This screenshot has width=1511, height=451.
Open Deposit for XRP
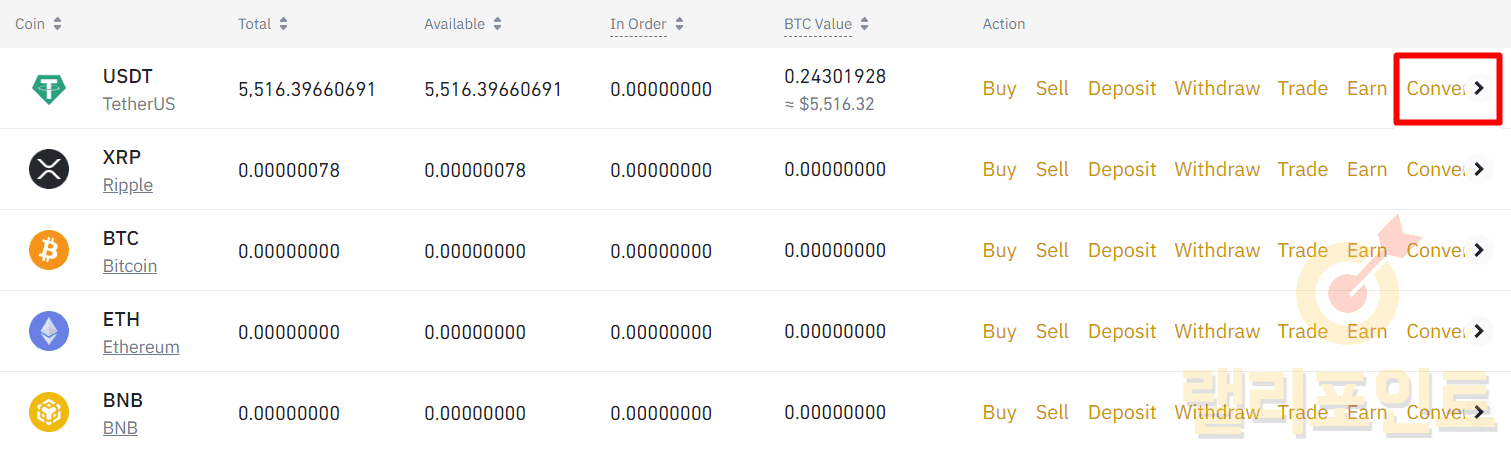click(1122, 169)
